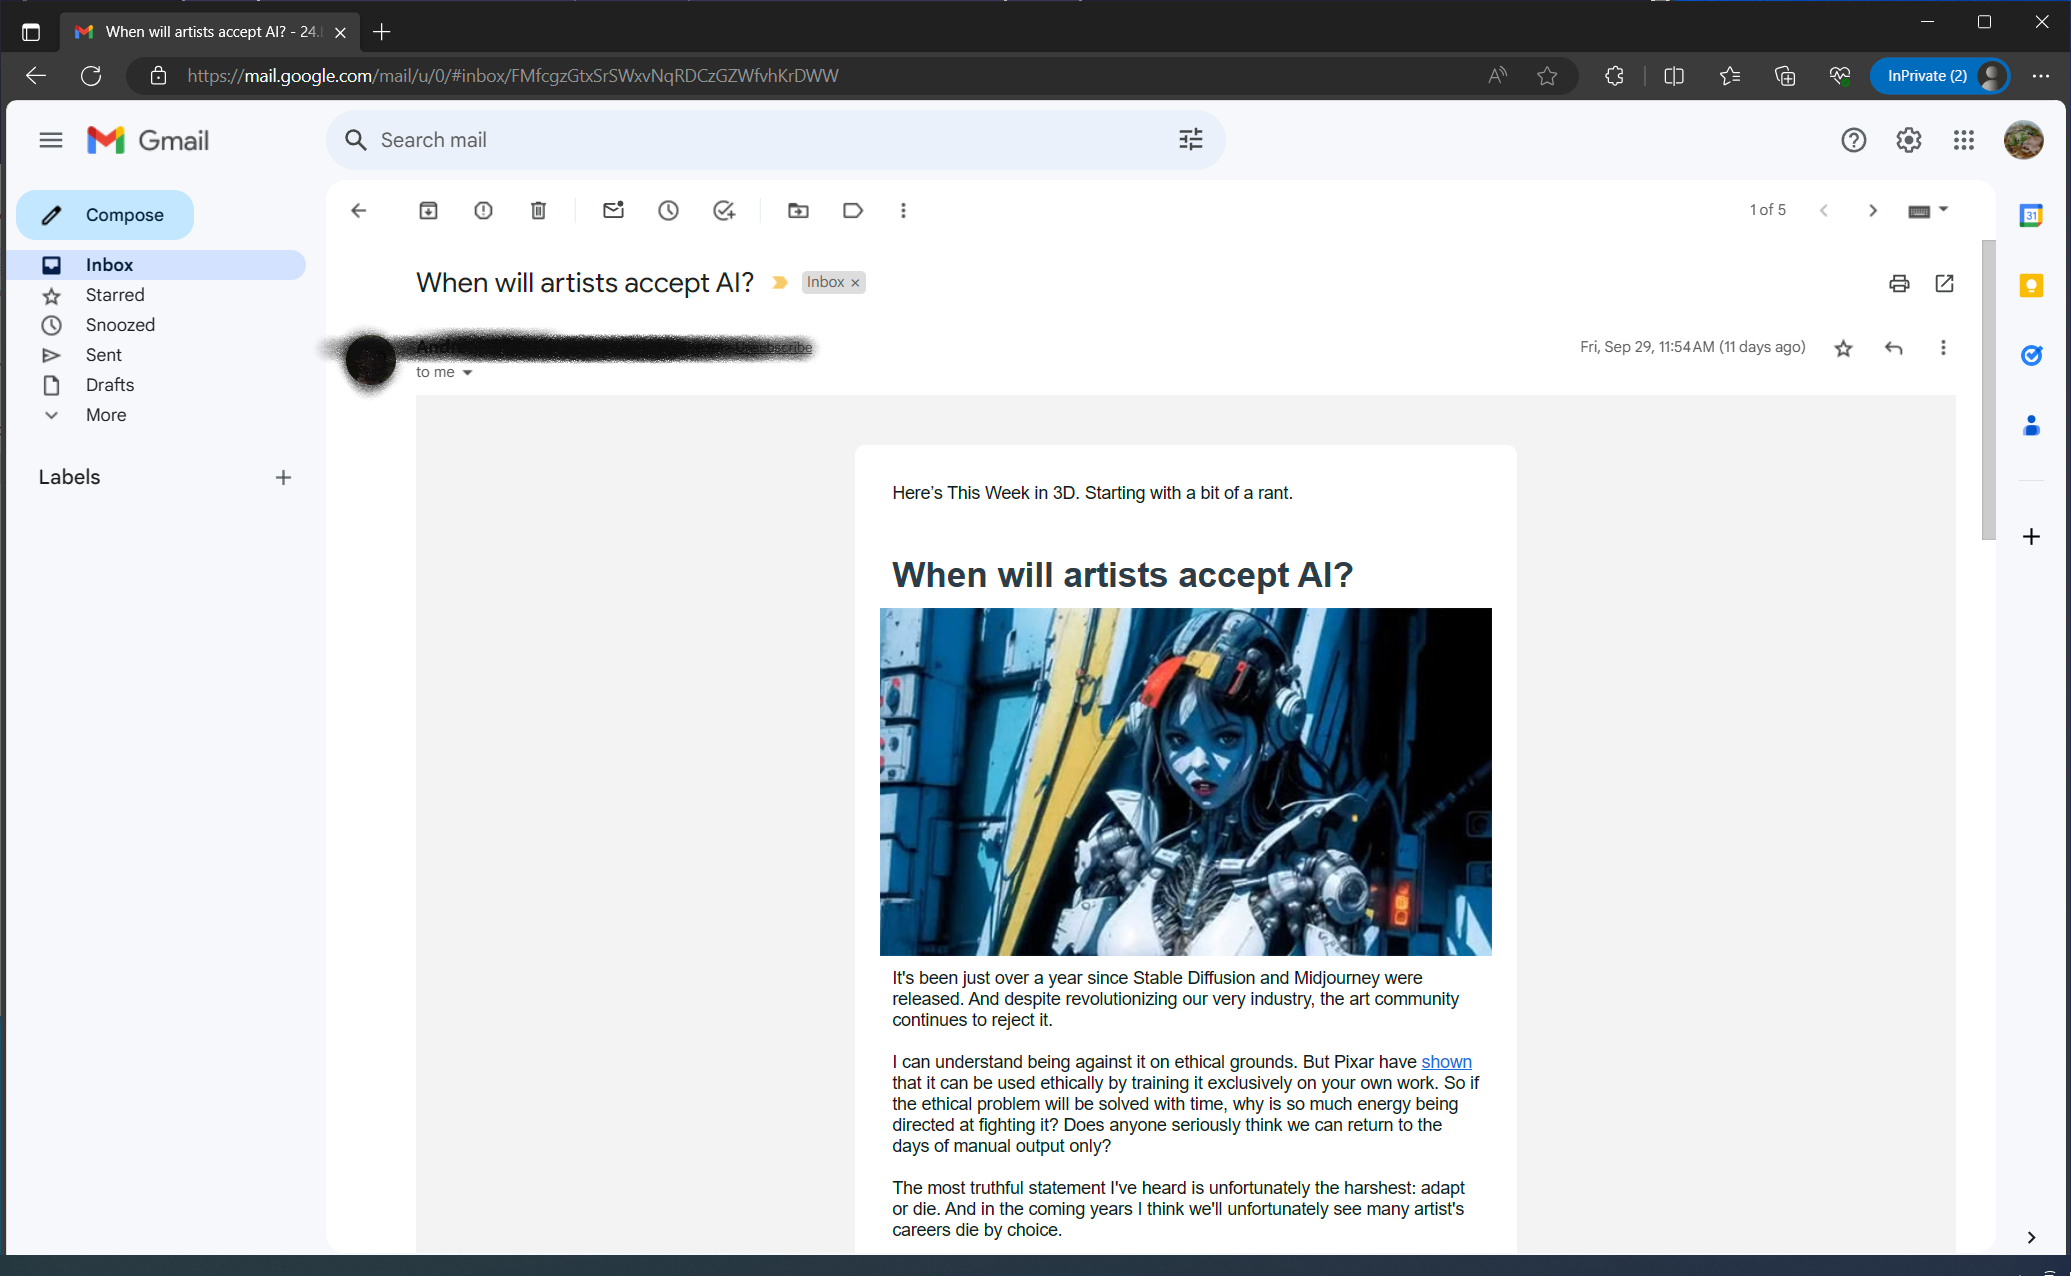
Task: Archive this email
Action: tap(428, 210)
